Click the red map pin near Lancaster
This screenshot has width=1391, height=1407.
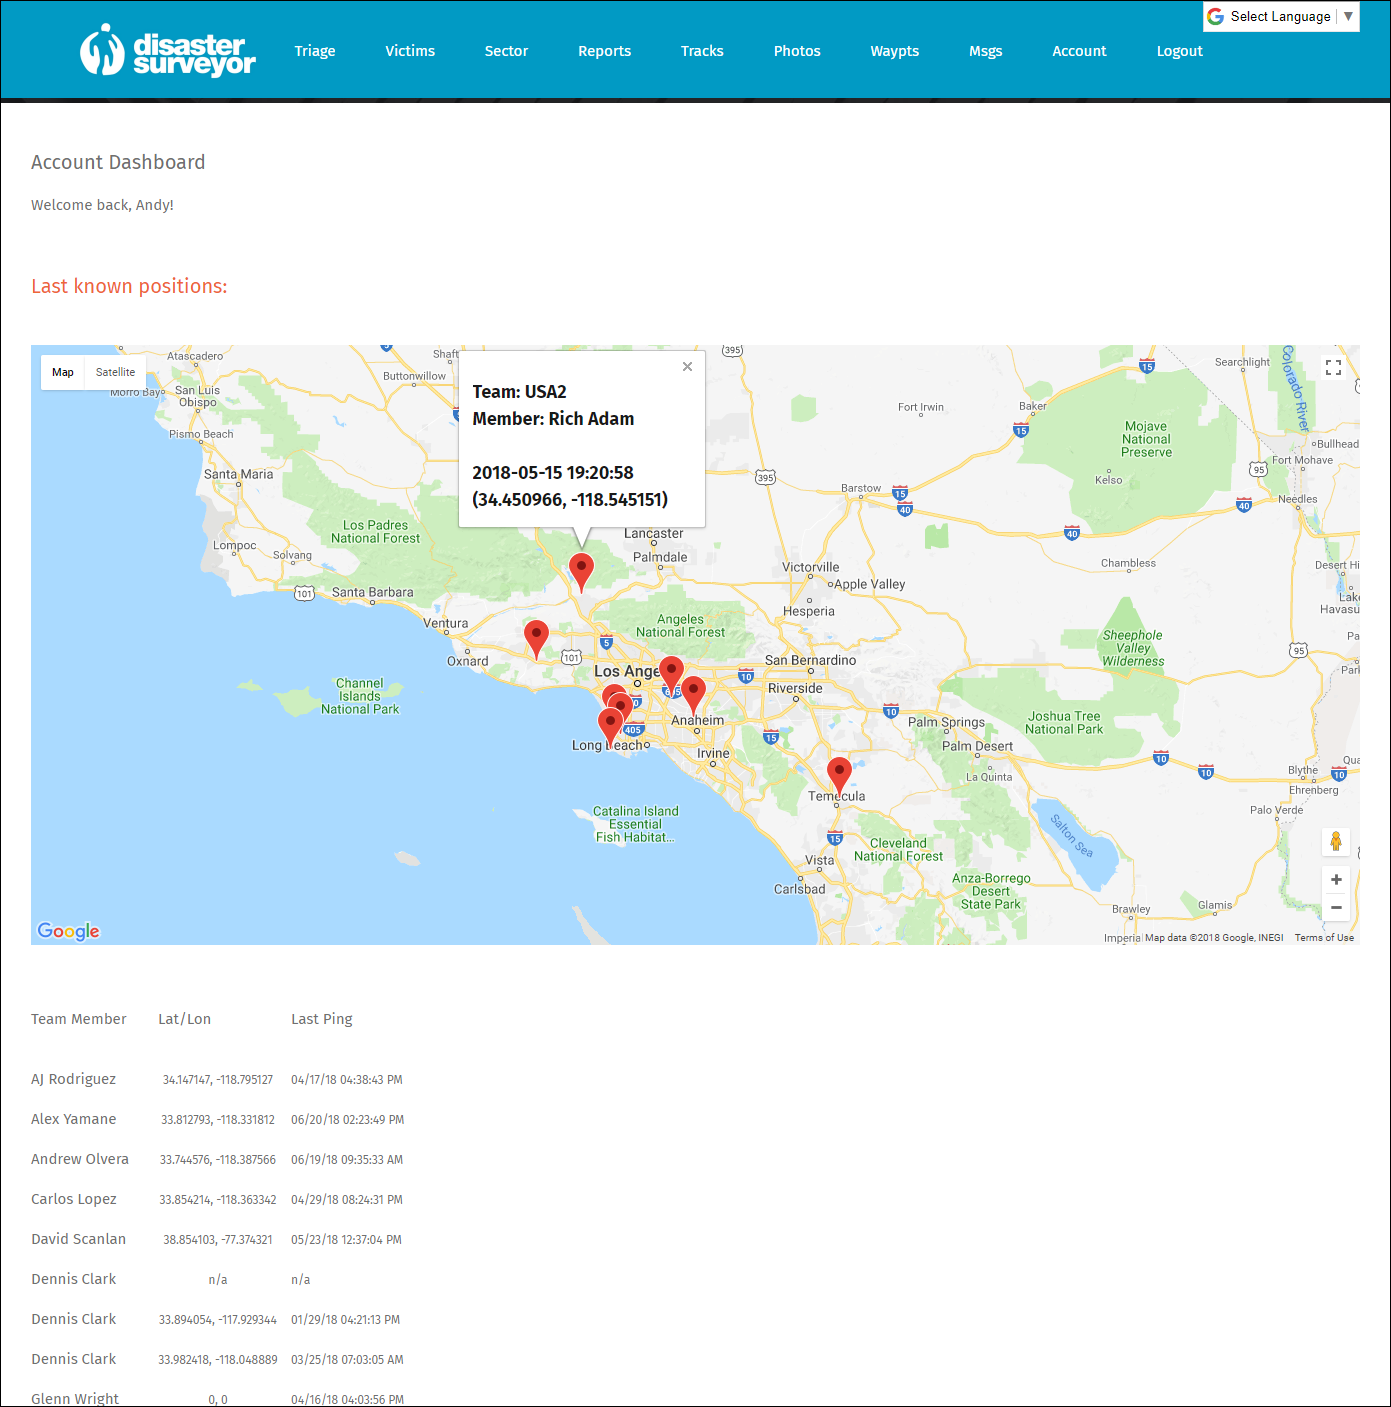coord(581,572)
